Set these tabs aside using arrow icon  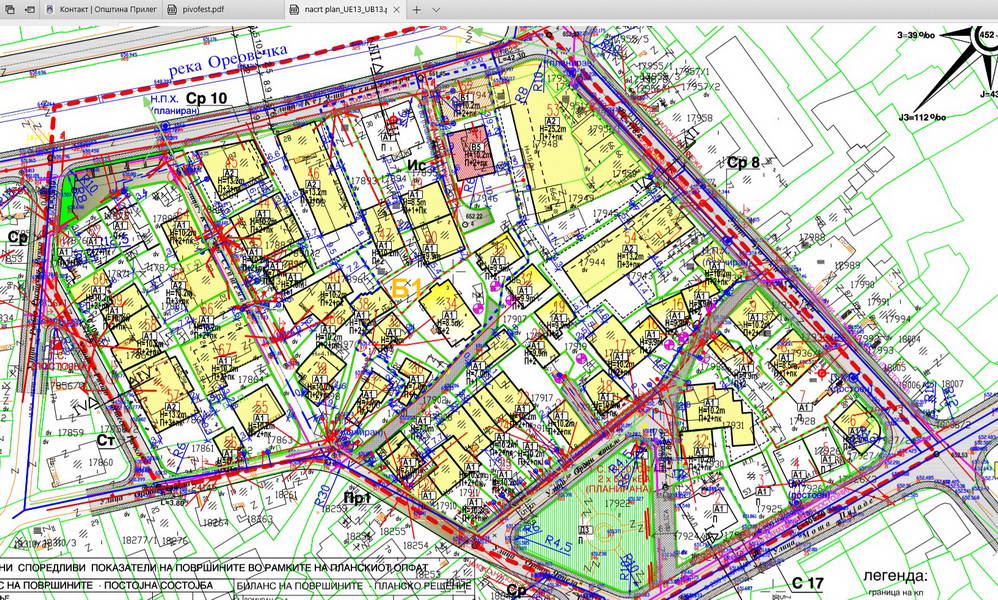[x=30, y=9]
